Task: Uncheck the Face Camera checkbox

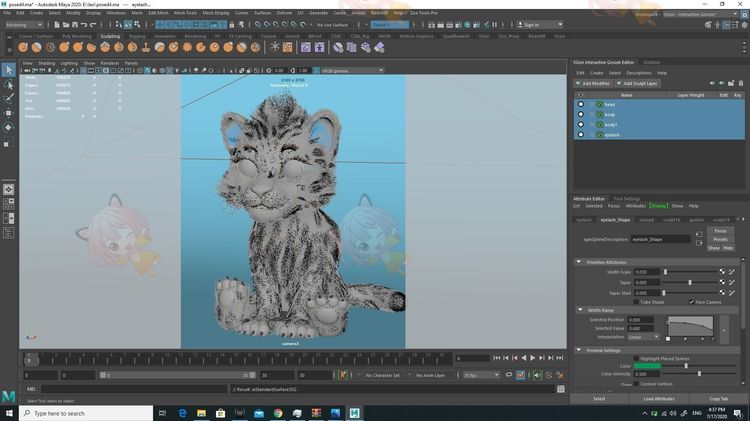Action: 692,302
